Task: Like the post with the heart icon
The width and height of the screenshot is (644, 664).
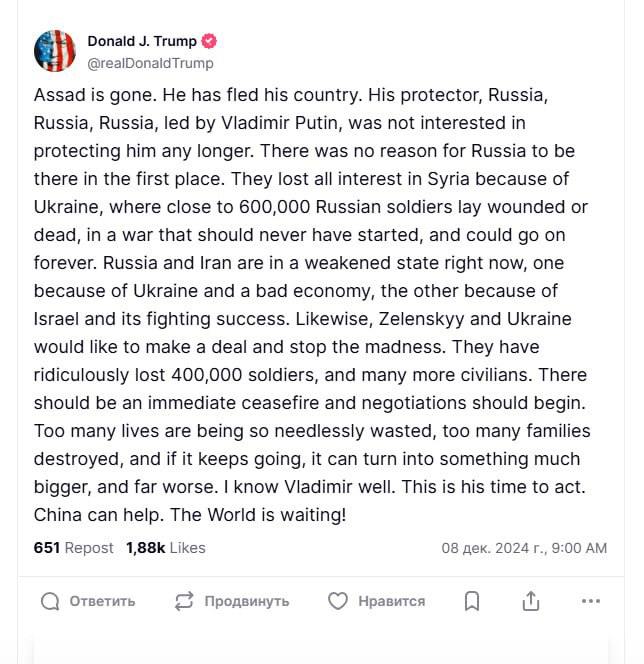Action: pyautogui.click(x=338, y=601)
